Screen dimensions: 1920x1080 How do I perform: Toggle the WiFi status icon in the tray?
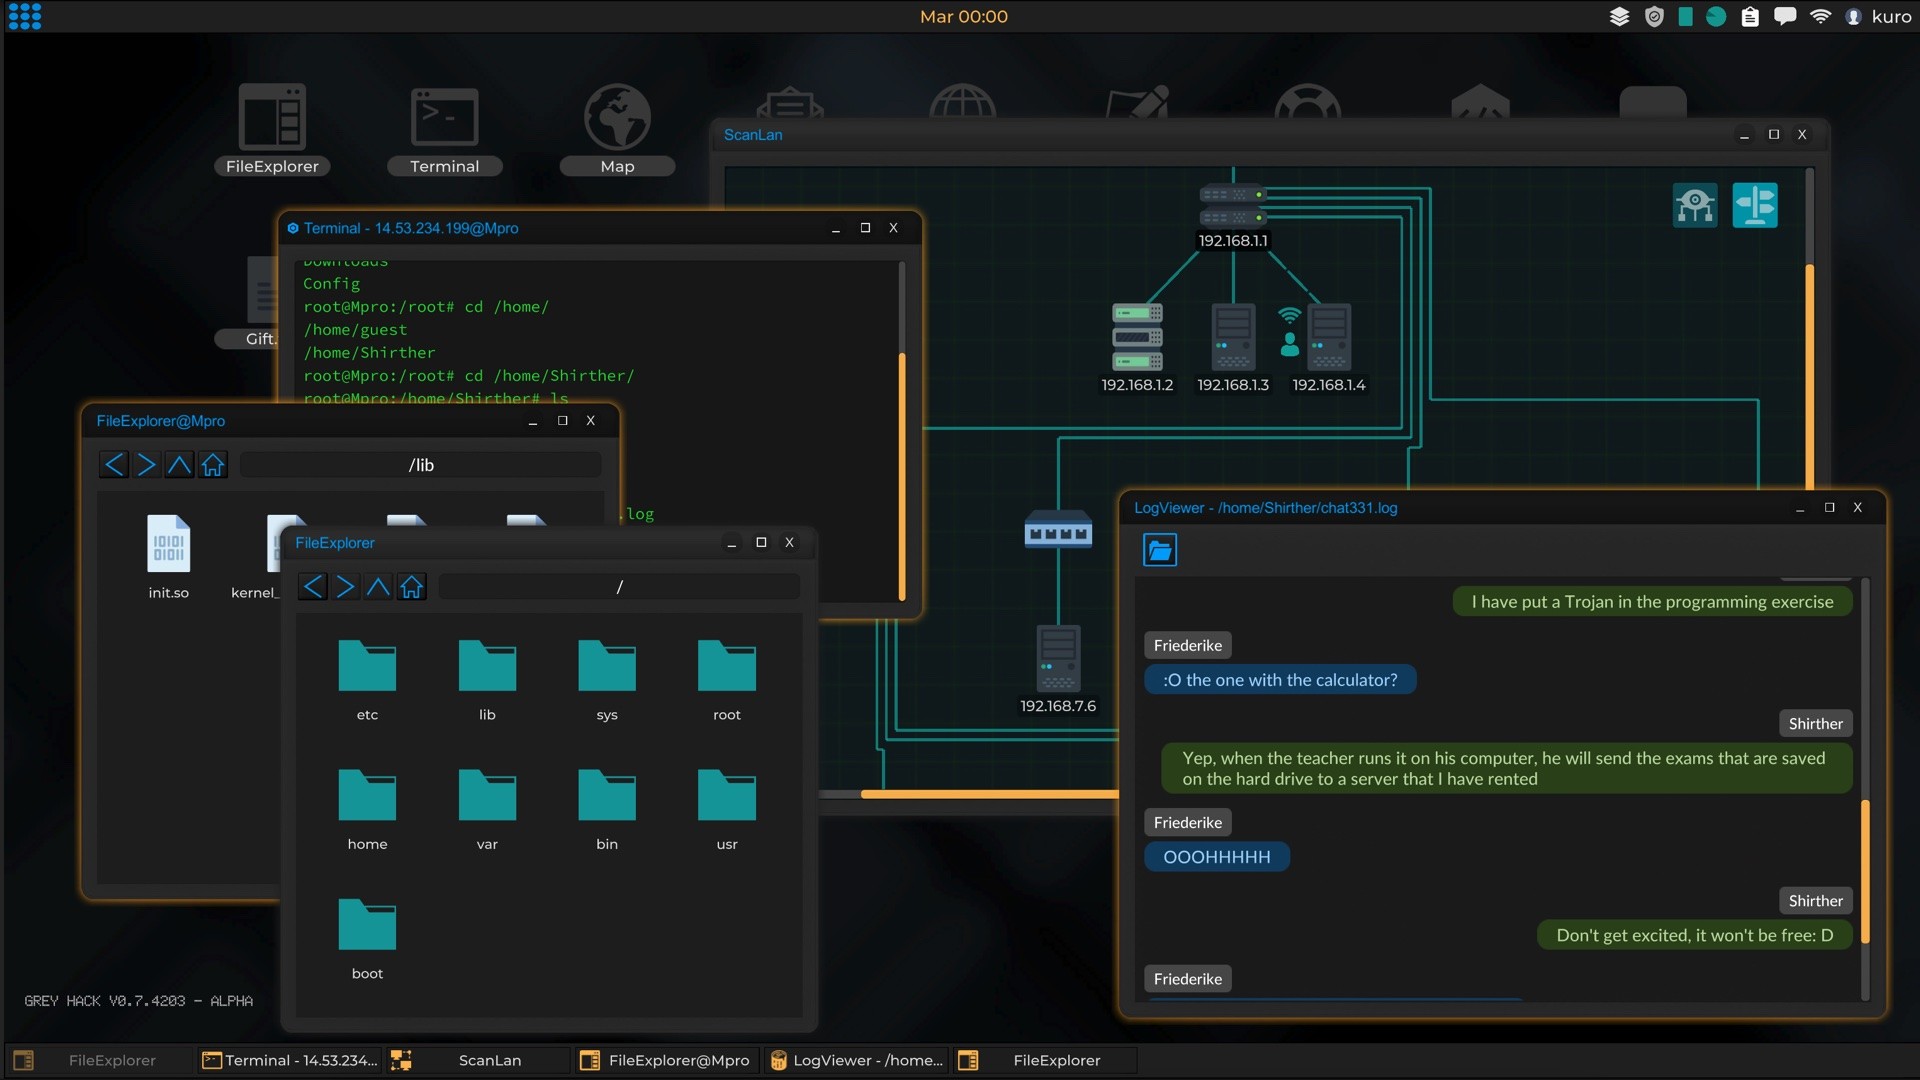tap(1822, 16)
